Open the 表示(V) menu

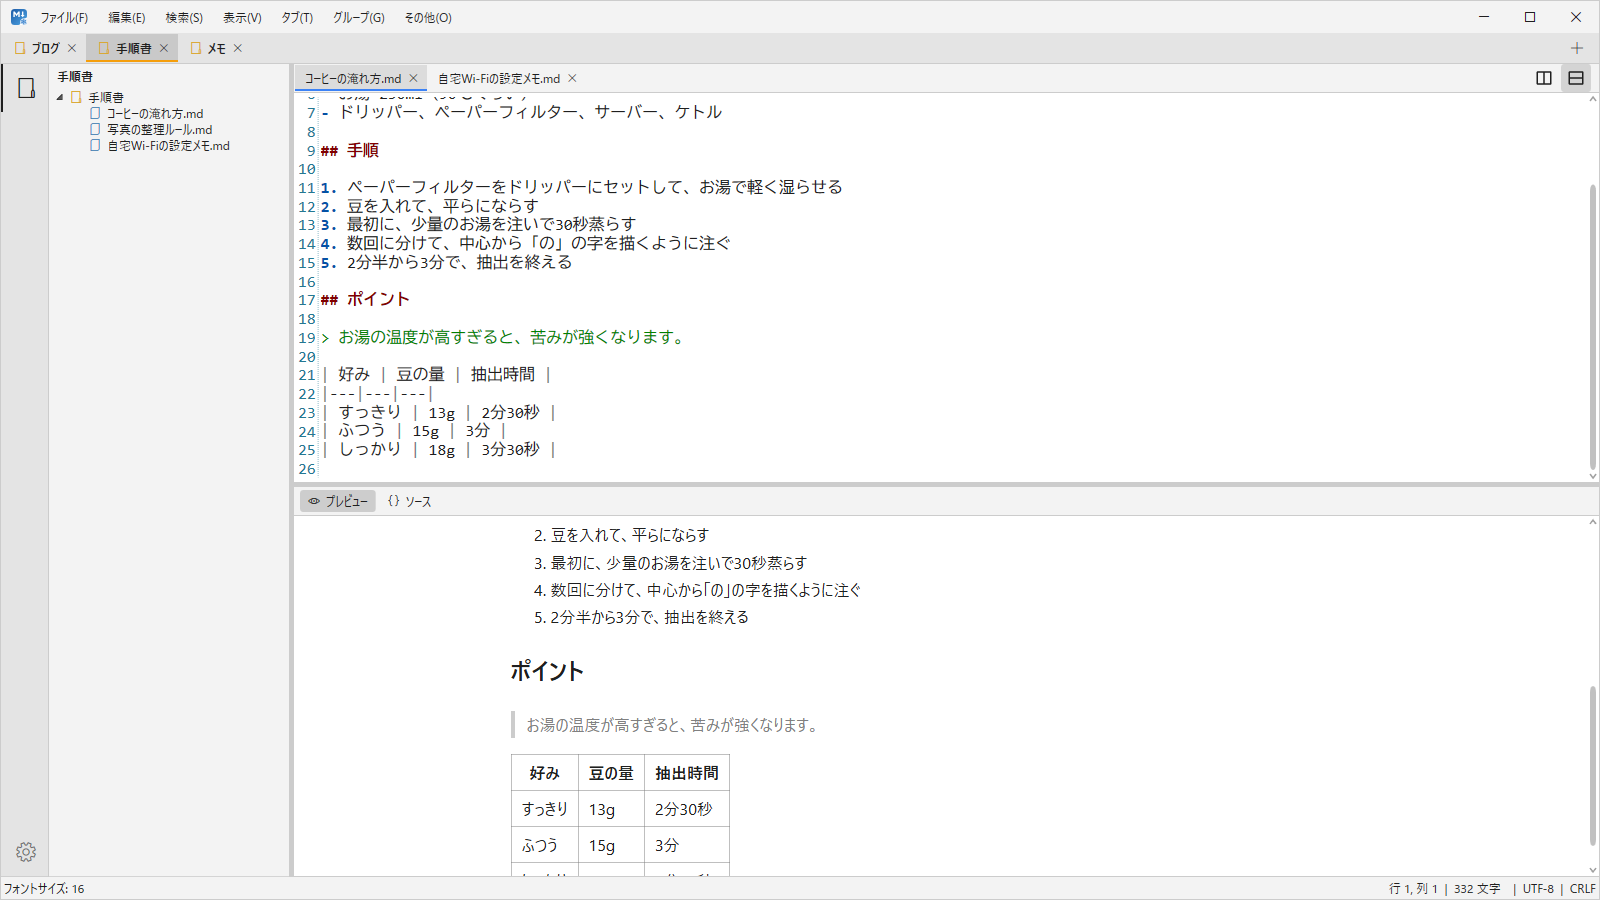242,18
